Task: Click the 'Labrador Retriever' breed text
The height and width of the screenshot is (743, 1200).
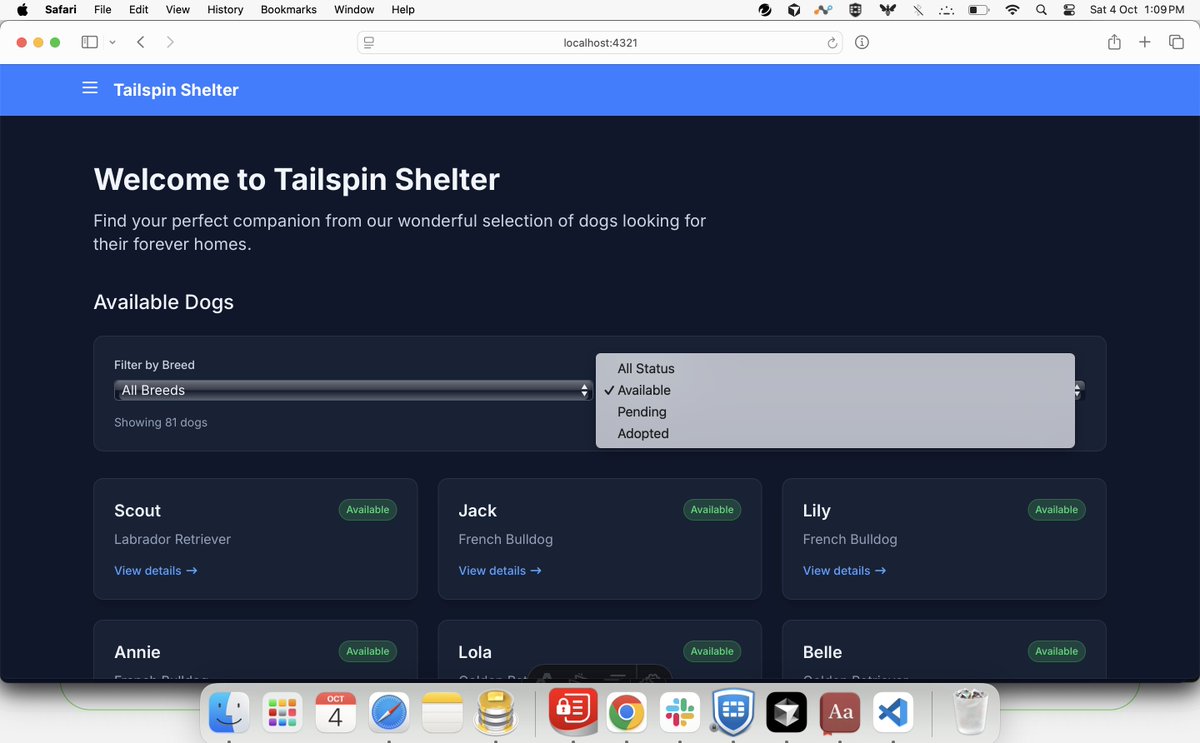Action: click(172, 539)
